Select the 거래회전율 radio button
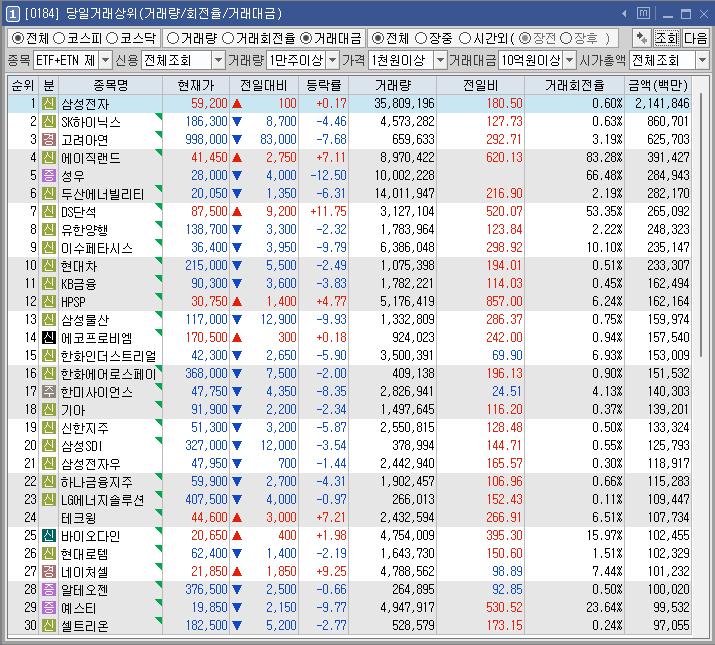 click(x=228, y=38)
